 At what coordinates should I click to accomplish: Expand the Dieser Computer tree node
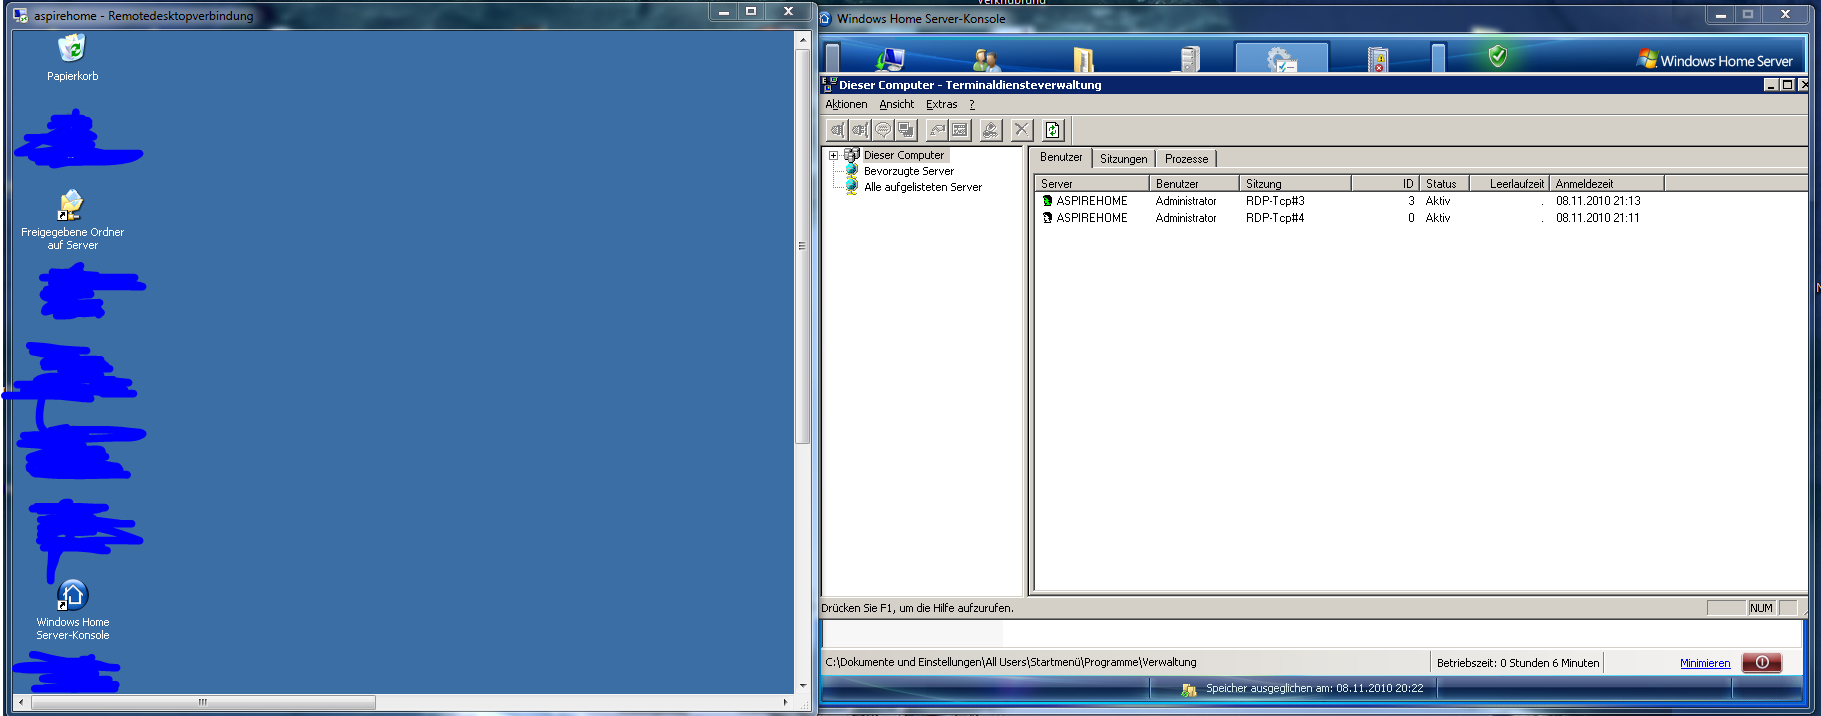[833, 156]
